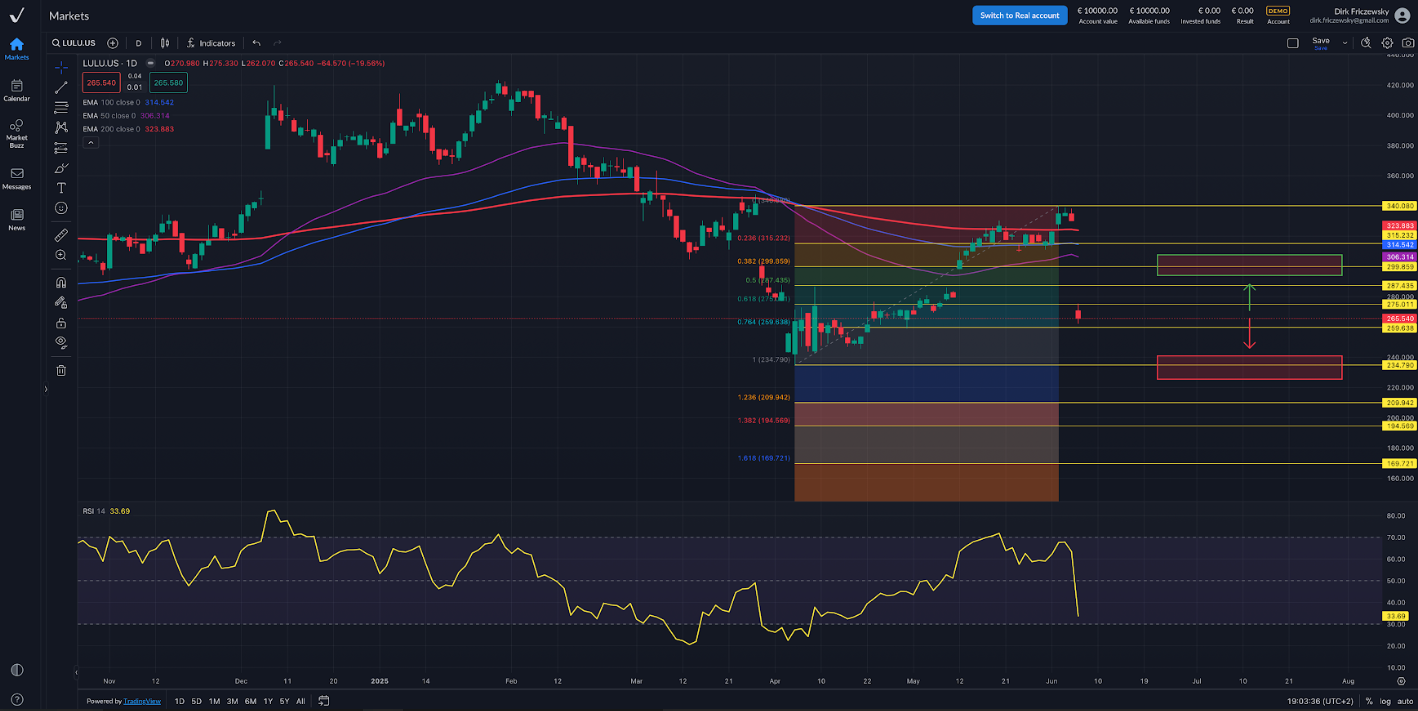Toggle hide all drawings eye icon

(x=61, y=342)
